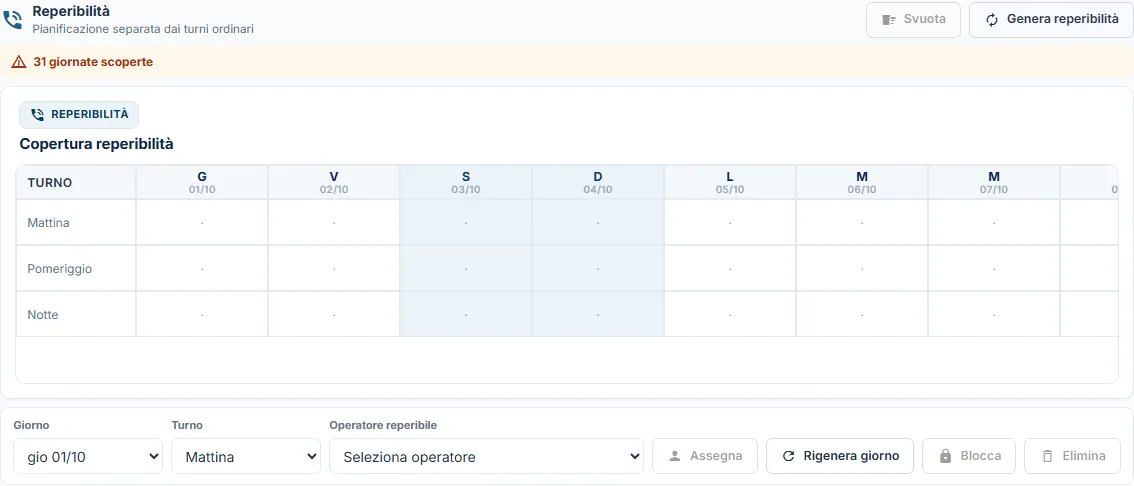Click the Elimina button
The height and width of the screenshot is (486, 1134).
click(x=1073, y=456)
